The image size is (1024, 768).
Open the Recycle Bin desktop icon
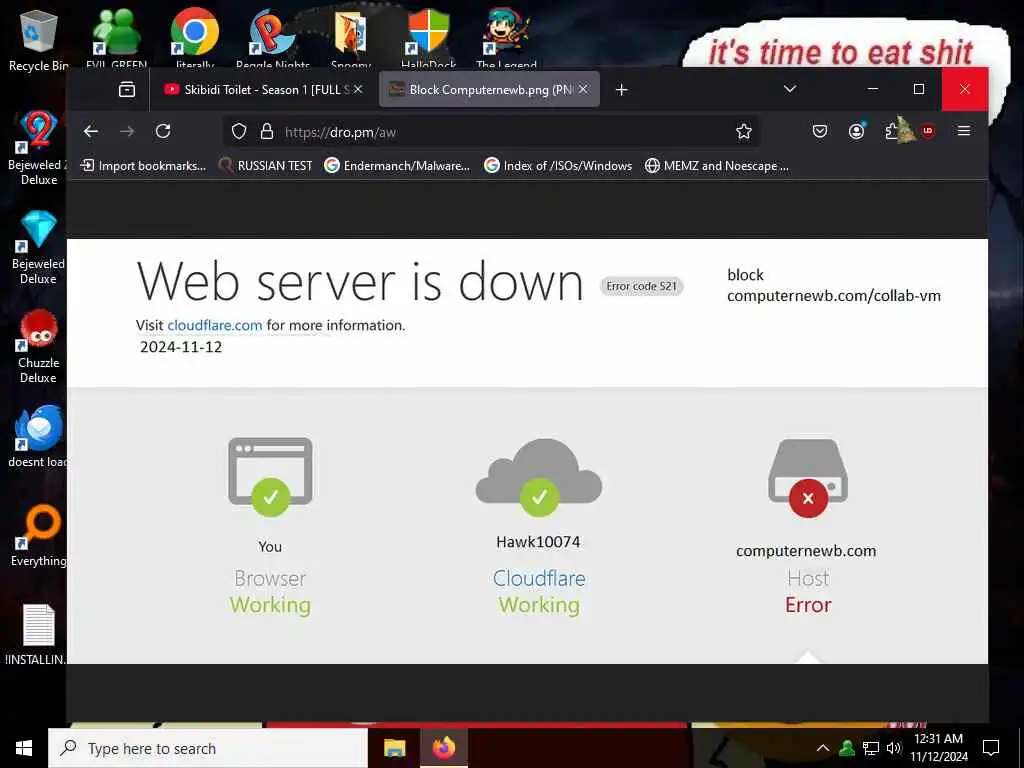[39, 39]
